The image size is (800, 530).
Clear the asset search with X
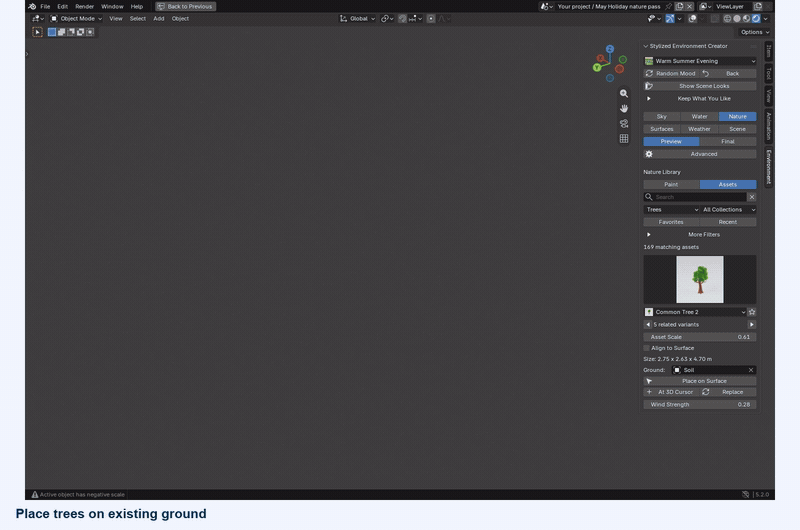click(x=752, y=197)
